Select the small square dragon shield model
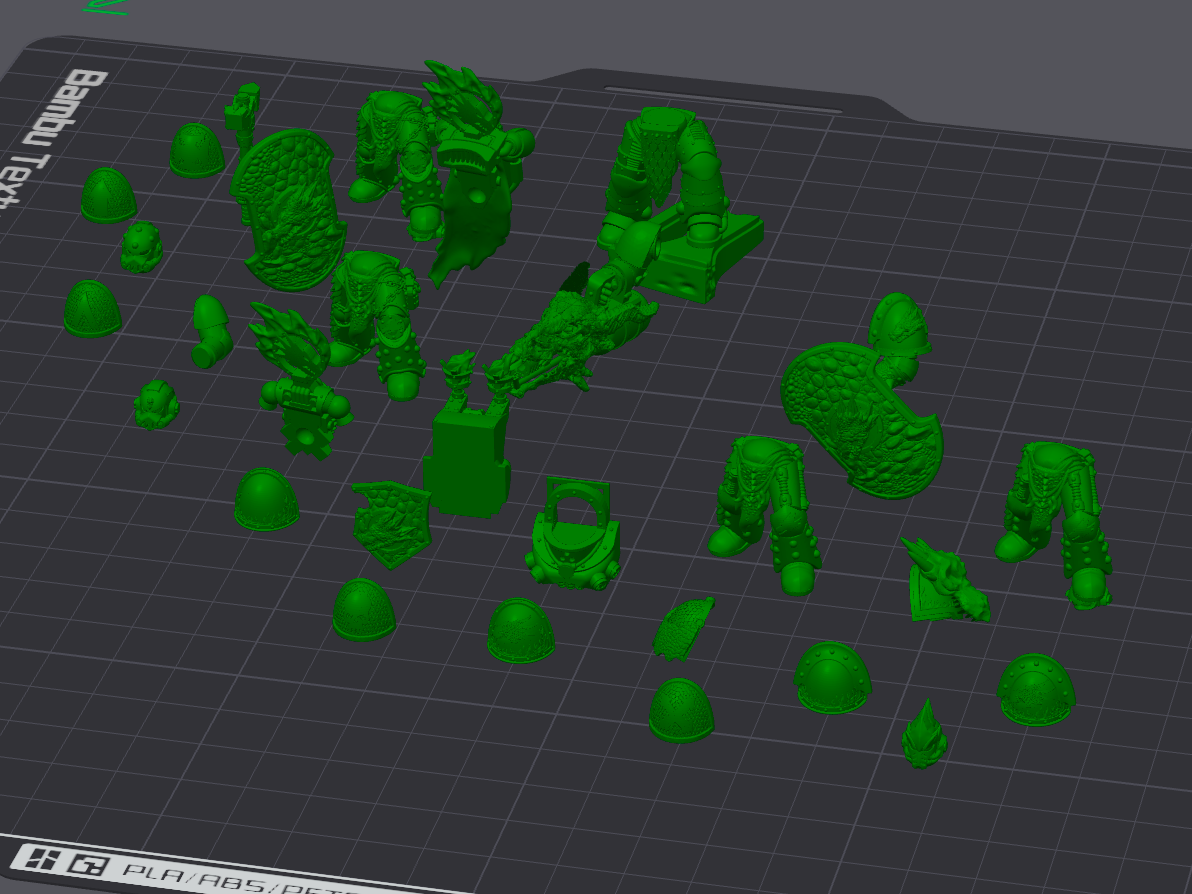This screenshot has width=1192, height=894. point(392,524)
